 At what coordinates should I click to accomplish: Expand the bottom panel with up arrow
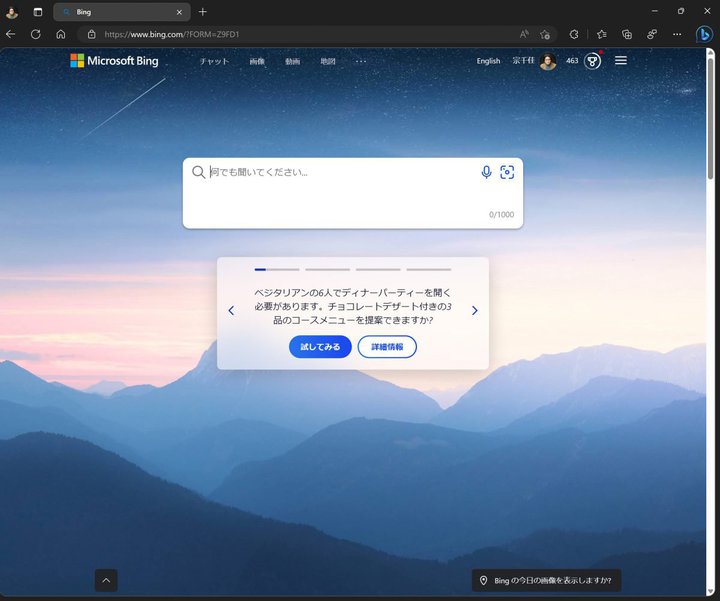coord(106,580)
